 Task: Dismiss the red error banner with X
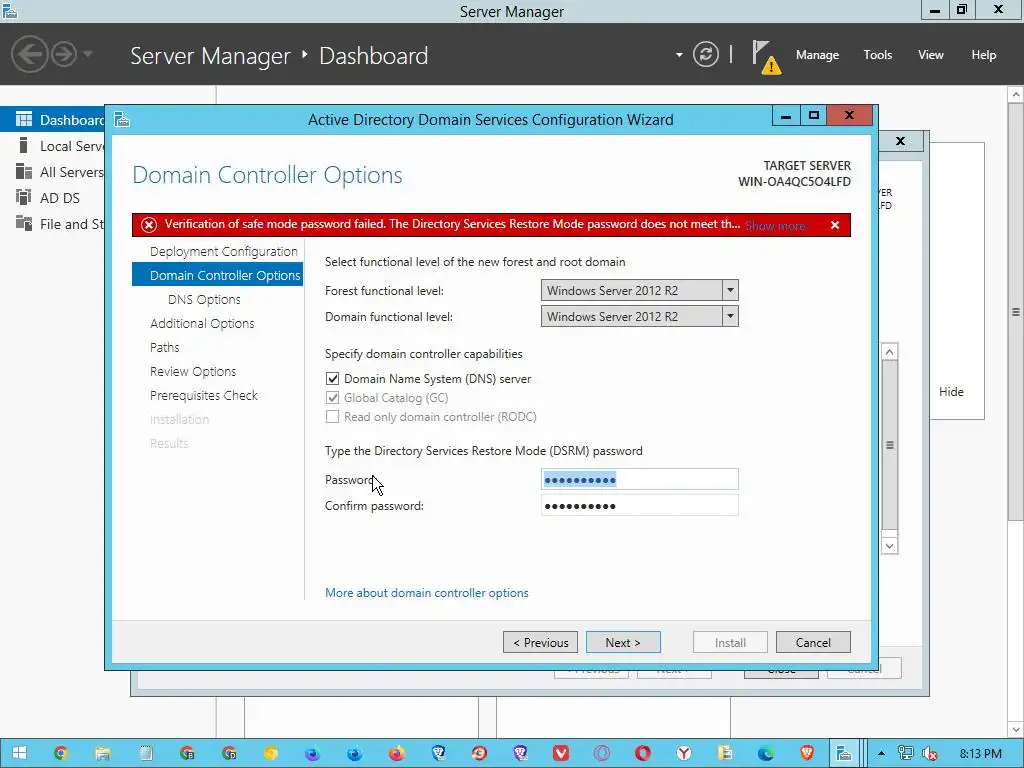835,225
